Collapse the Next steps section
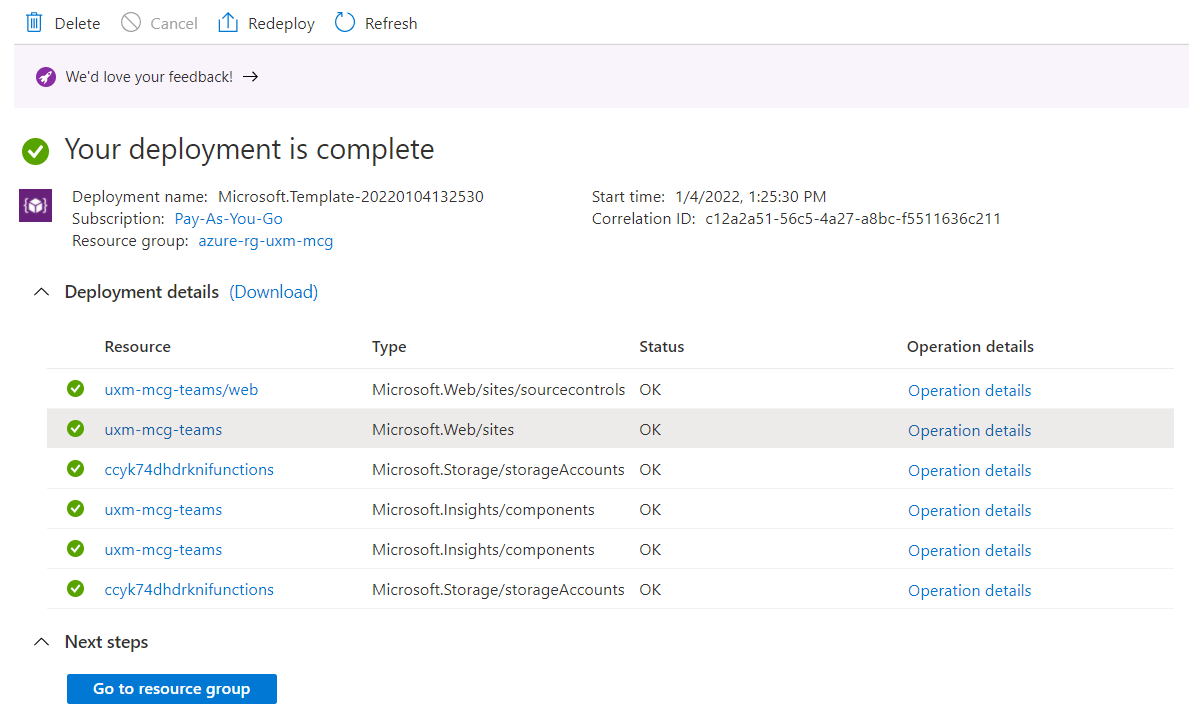The image size is (1189, 724). coord(41,642)
